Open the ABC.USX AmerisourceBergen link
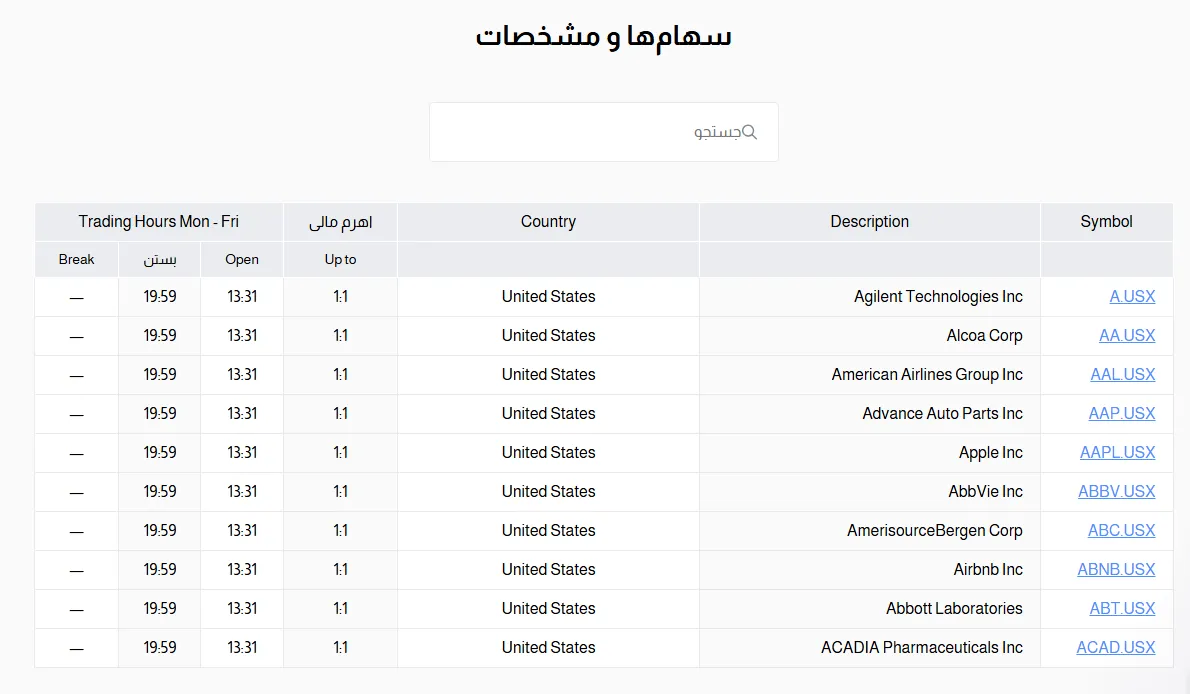Image resolution: width=1190 pixels, height=694 pixels. tap(1121, 530)
